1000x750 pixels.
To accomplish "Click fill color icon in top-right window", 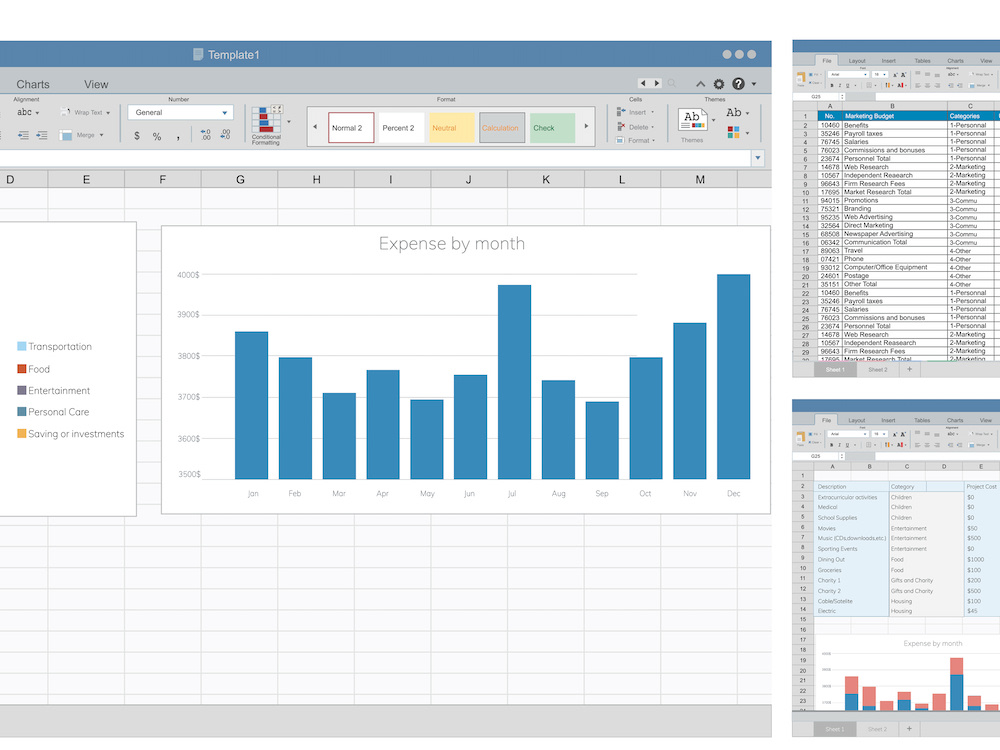I will 889,85.
